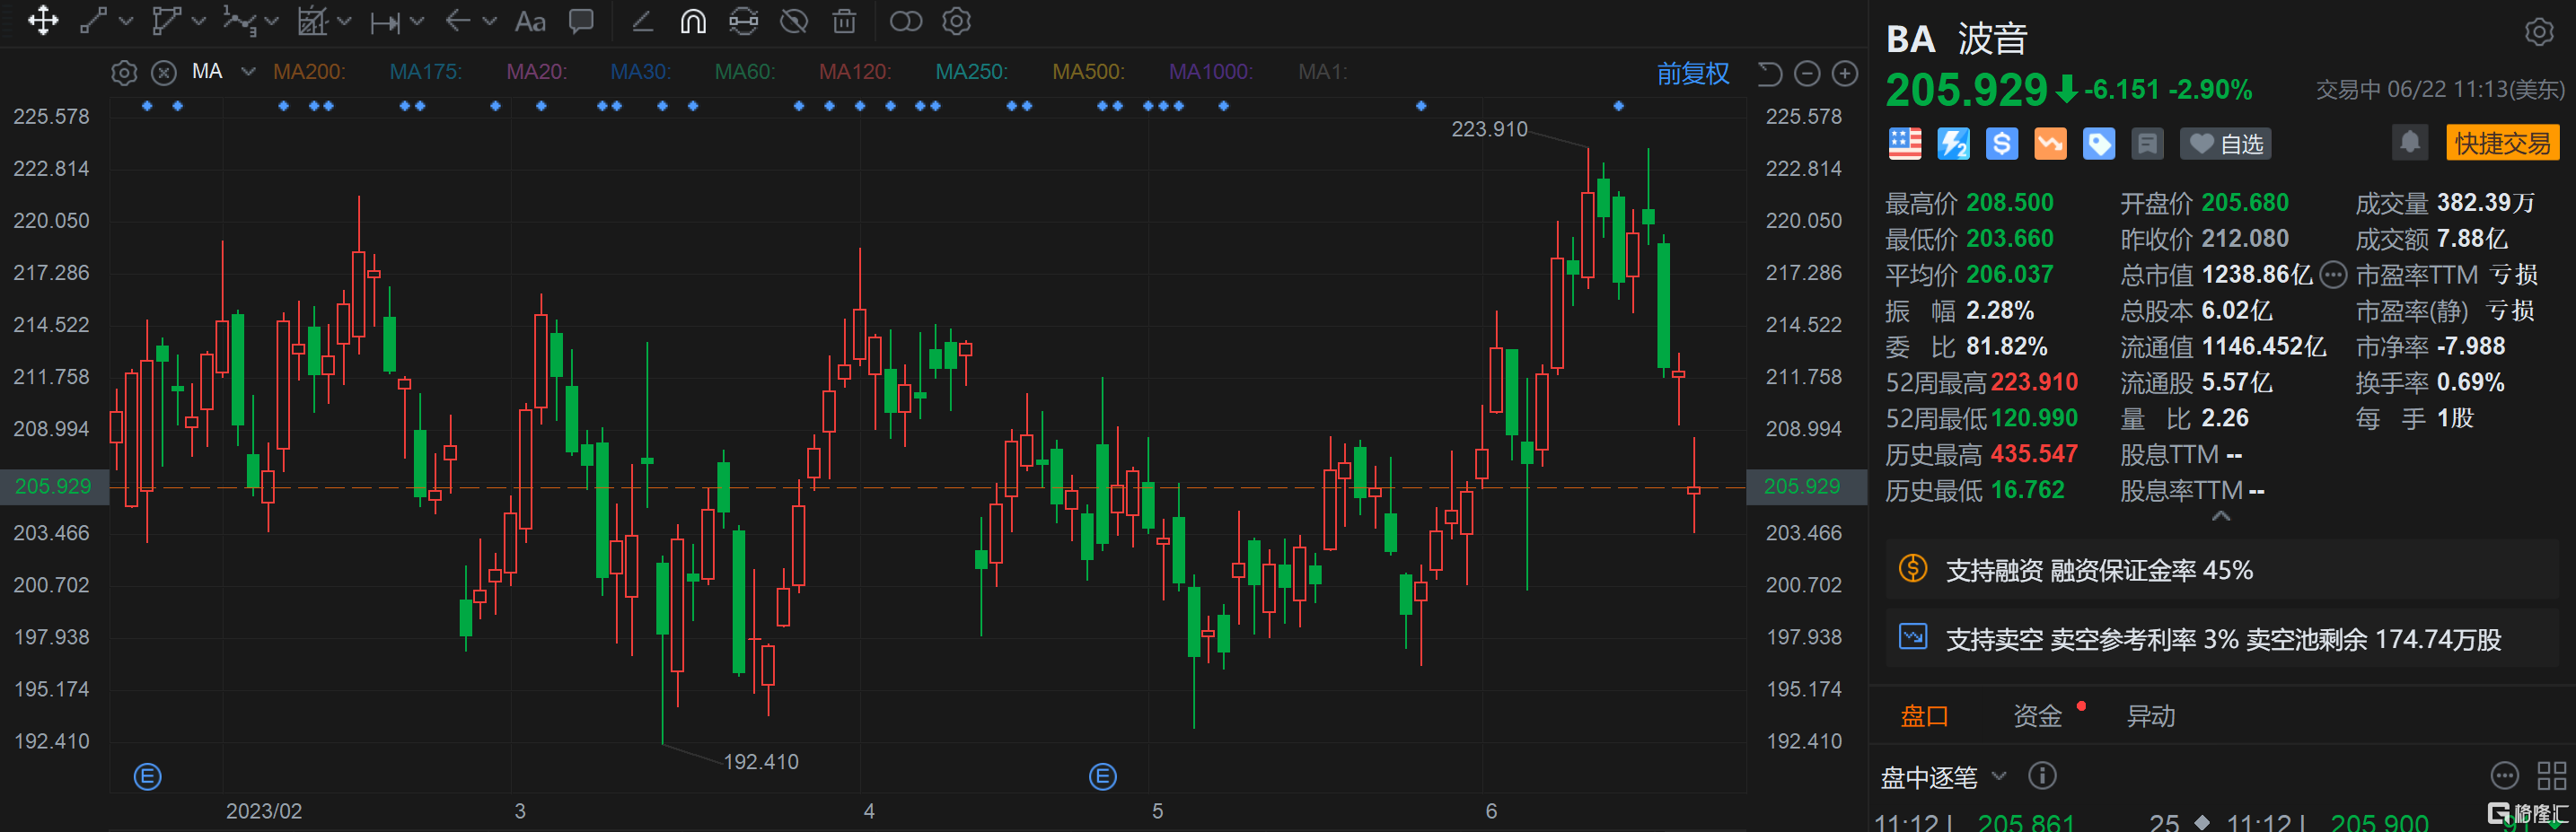Click the 前复权 adjustment link
This screenshot has width=2576, height=832.
pos(1692,74)
